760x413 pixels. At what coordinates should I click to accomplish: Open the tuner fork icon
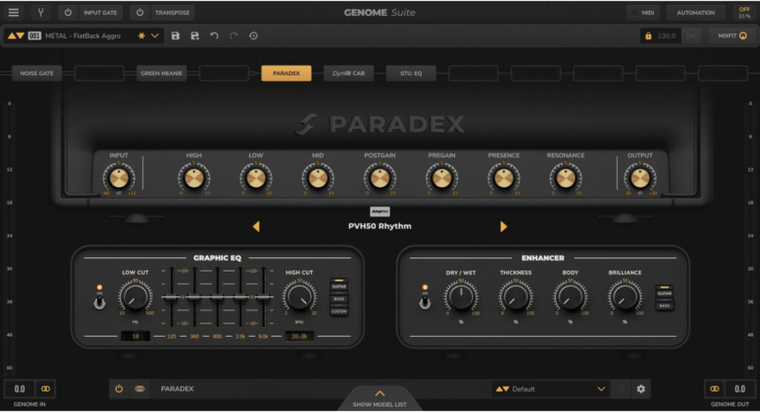tap(41, 13)
